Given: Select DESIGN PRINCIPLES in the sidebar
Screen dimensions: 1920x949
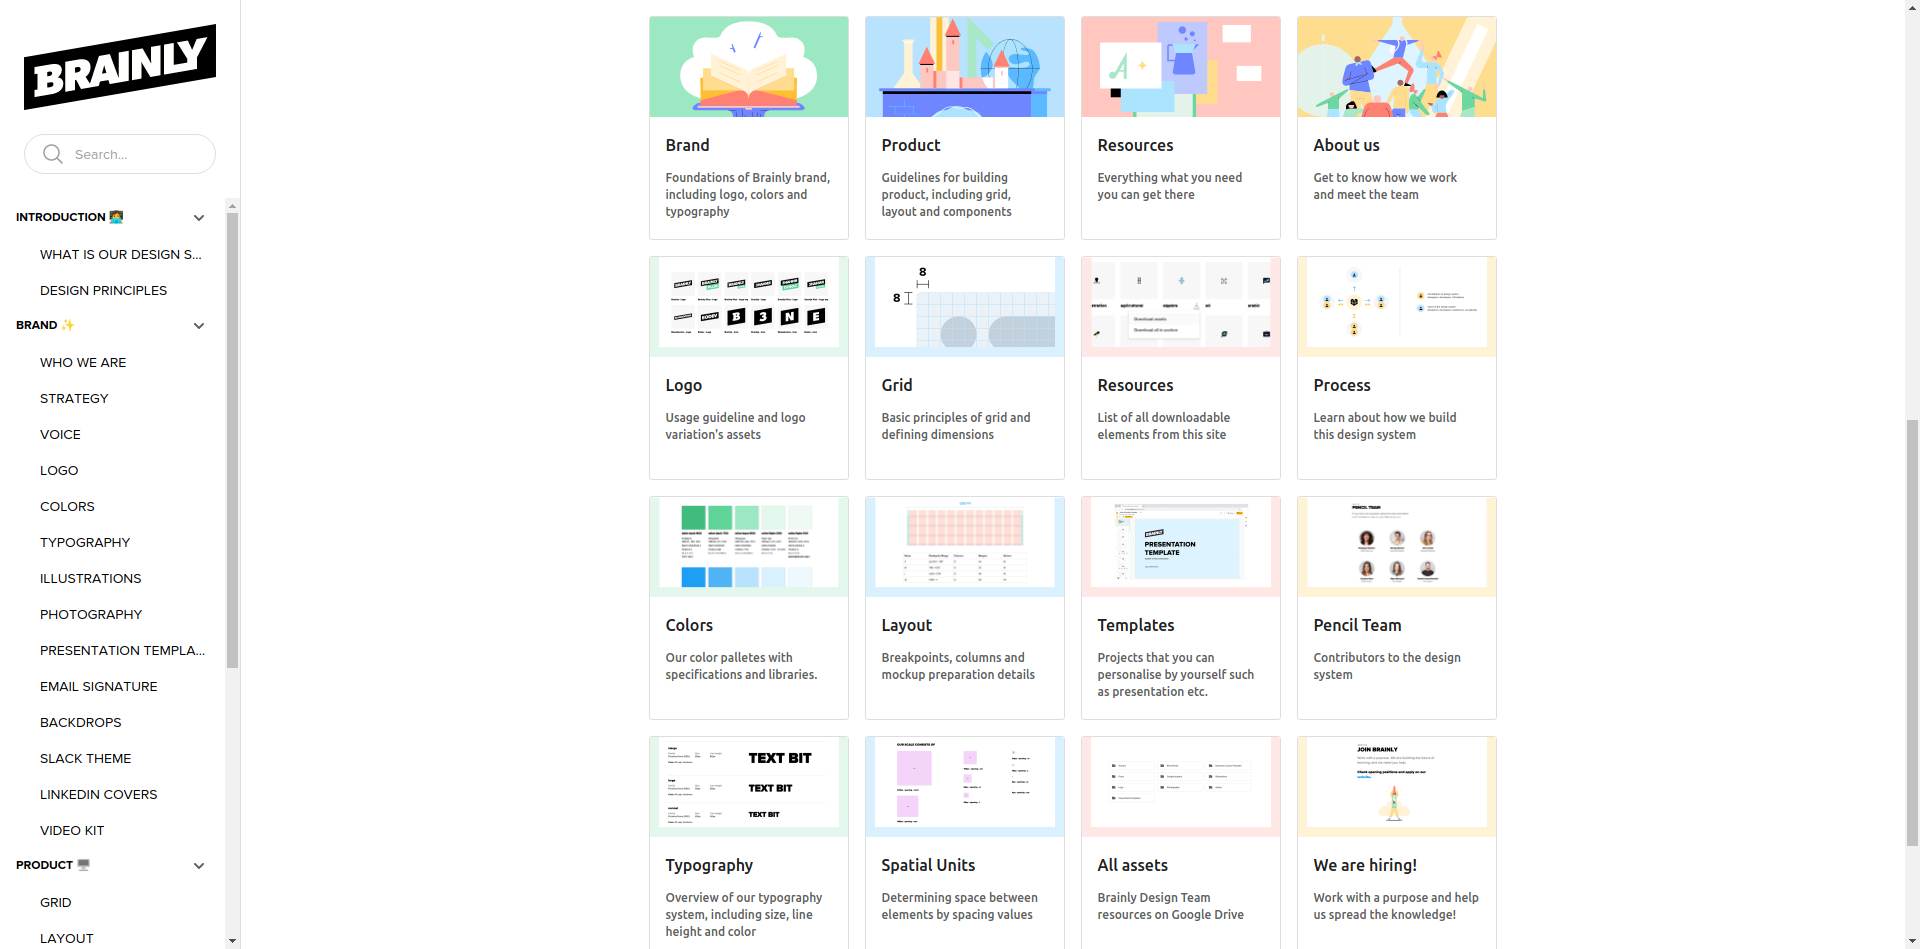Looking at the screenshot, I should 103,290.
